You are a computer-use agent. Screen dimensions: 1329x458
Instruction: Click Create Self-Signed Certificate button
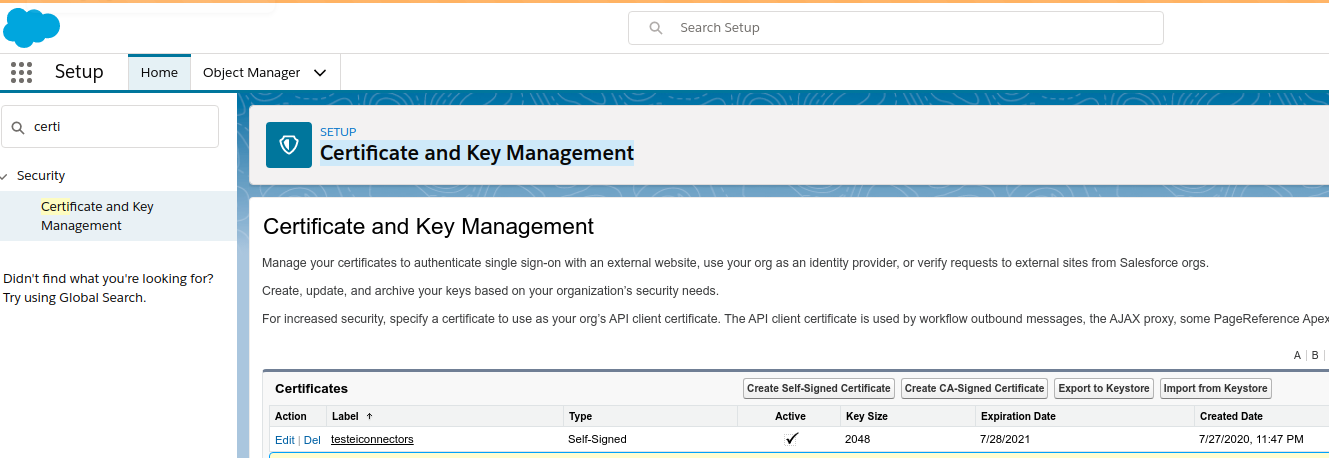click(x=818, y=388)
